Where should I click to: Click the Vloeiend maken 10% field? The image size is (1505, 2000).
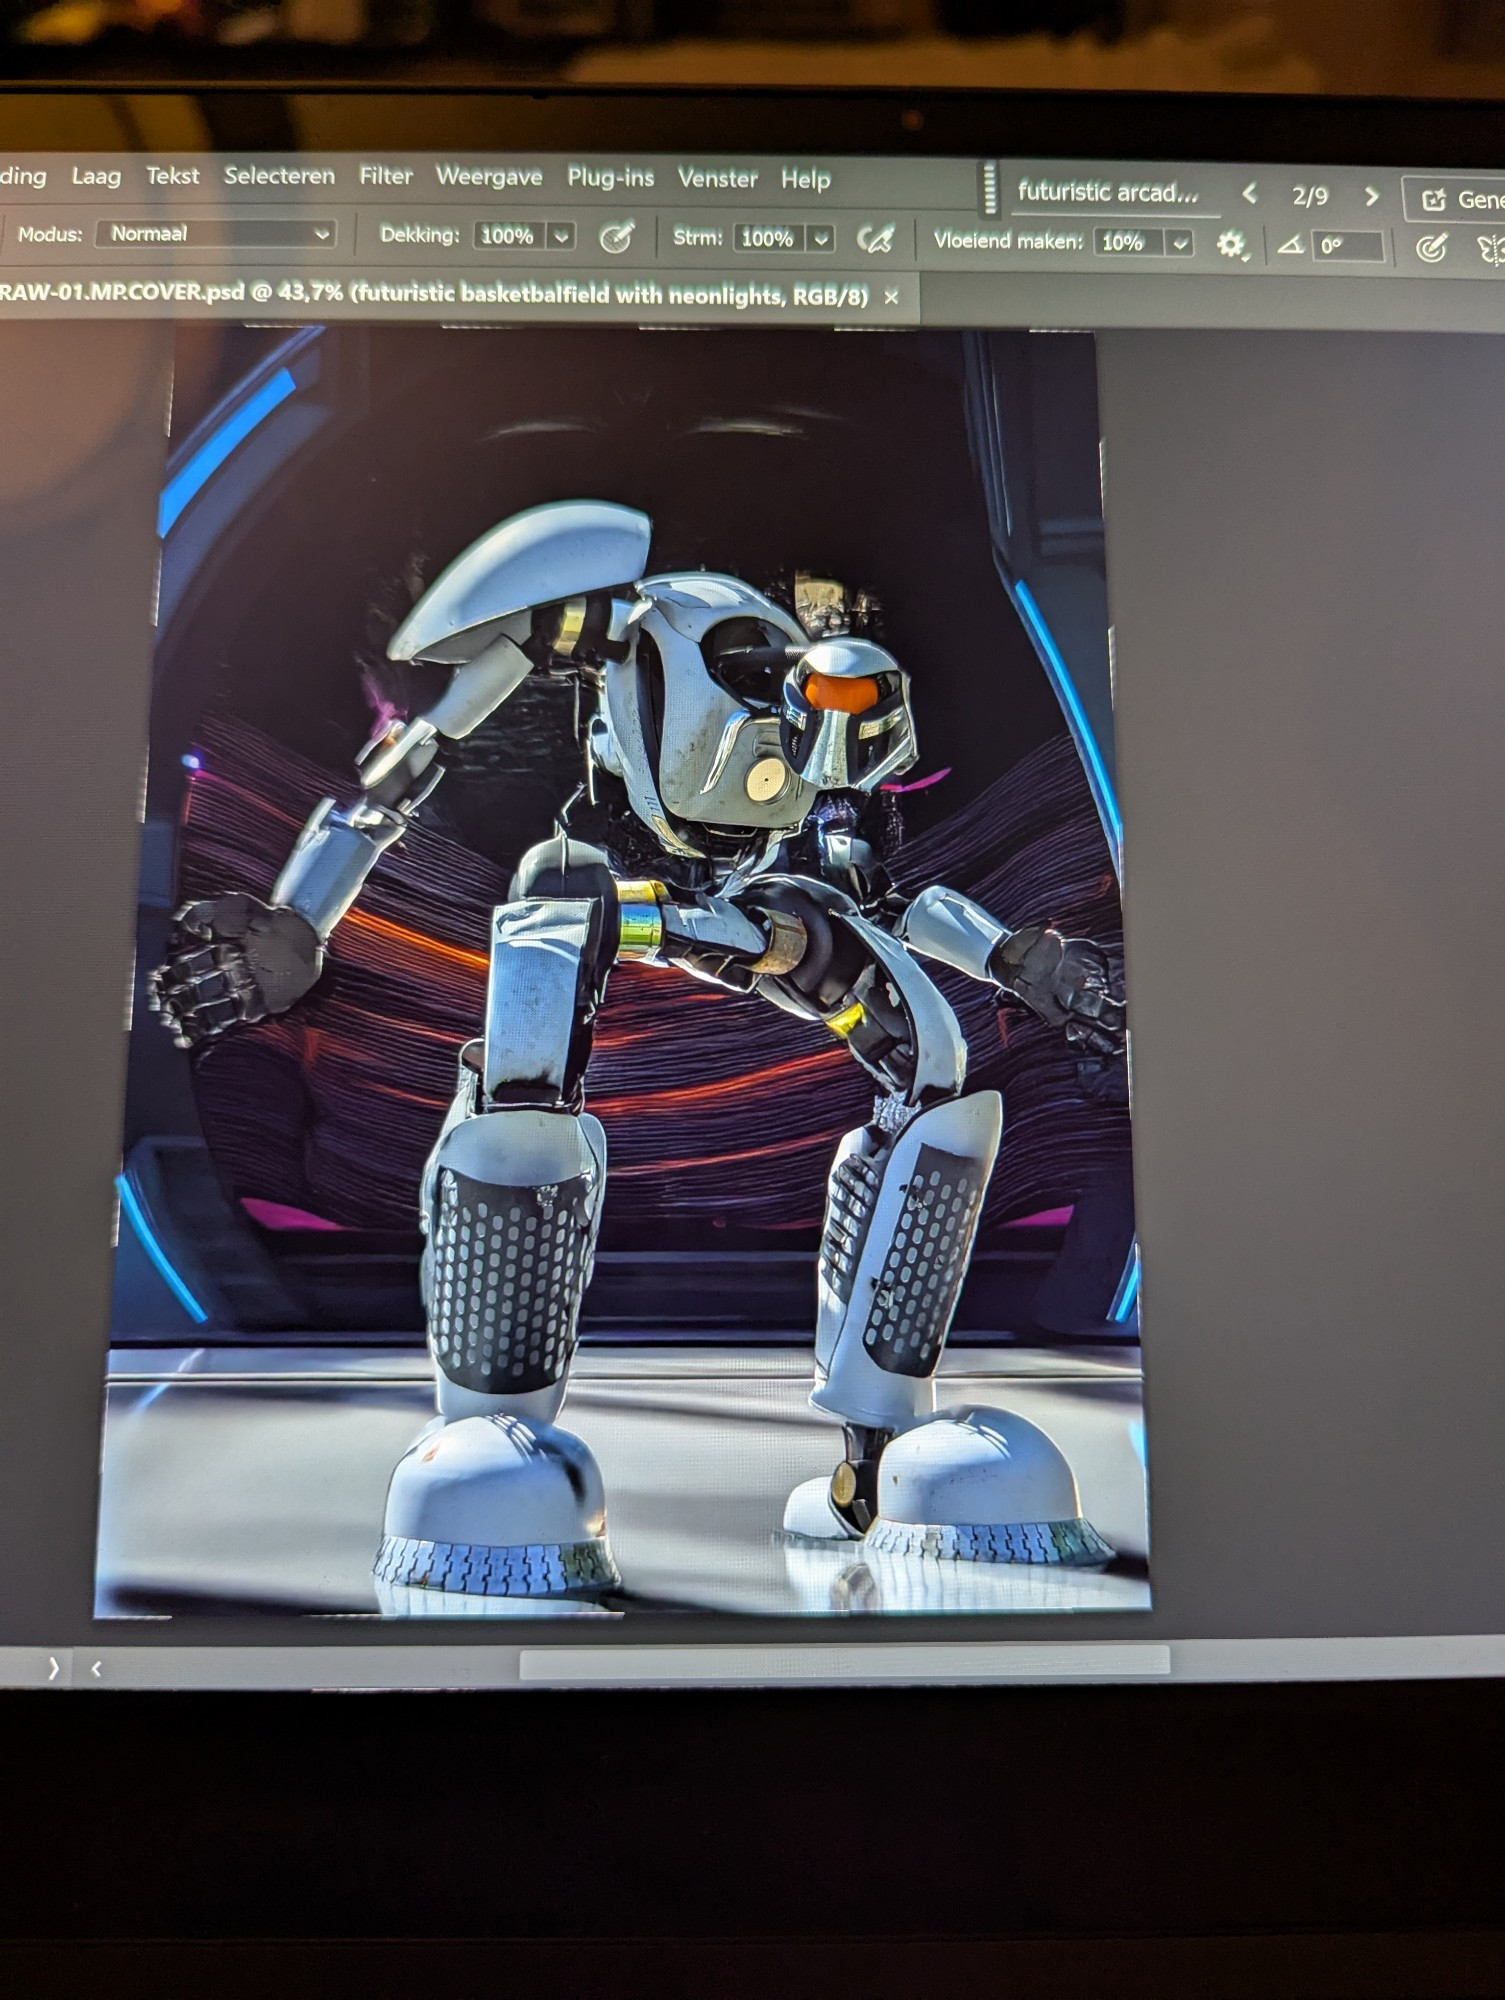pos(1128,242)
